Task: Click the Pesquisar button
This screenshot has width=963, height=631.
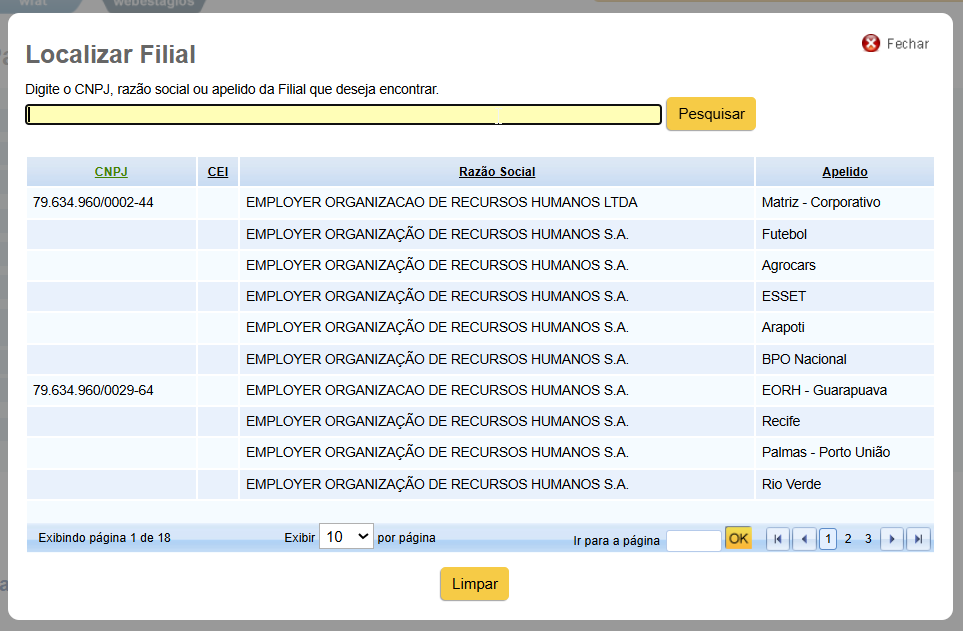Action: point(711,114)
